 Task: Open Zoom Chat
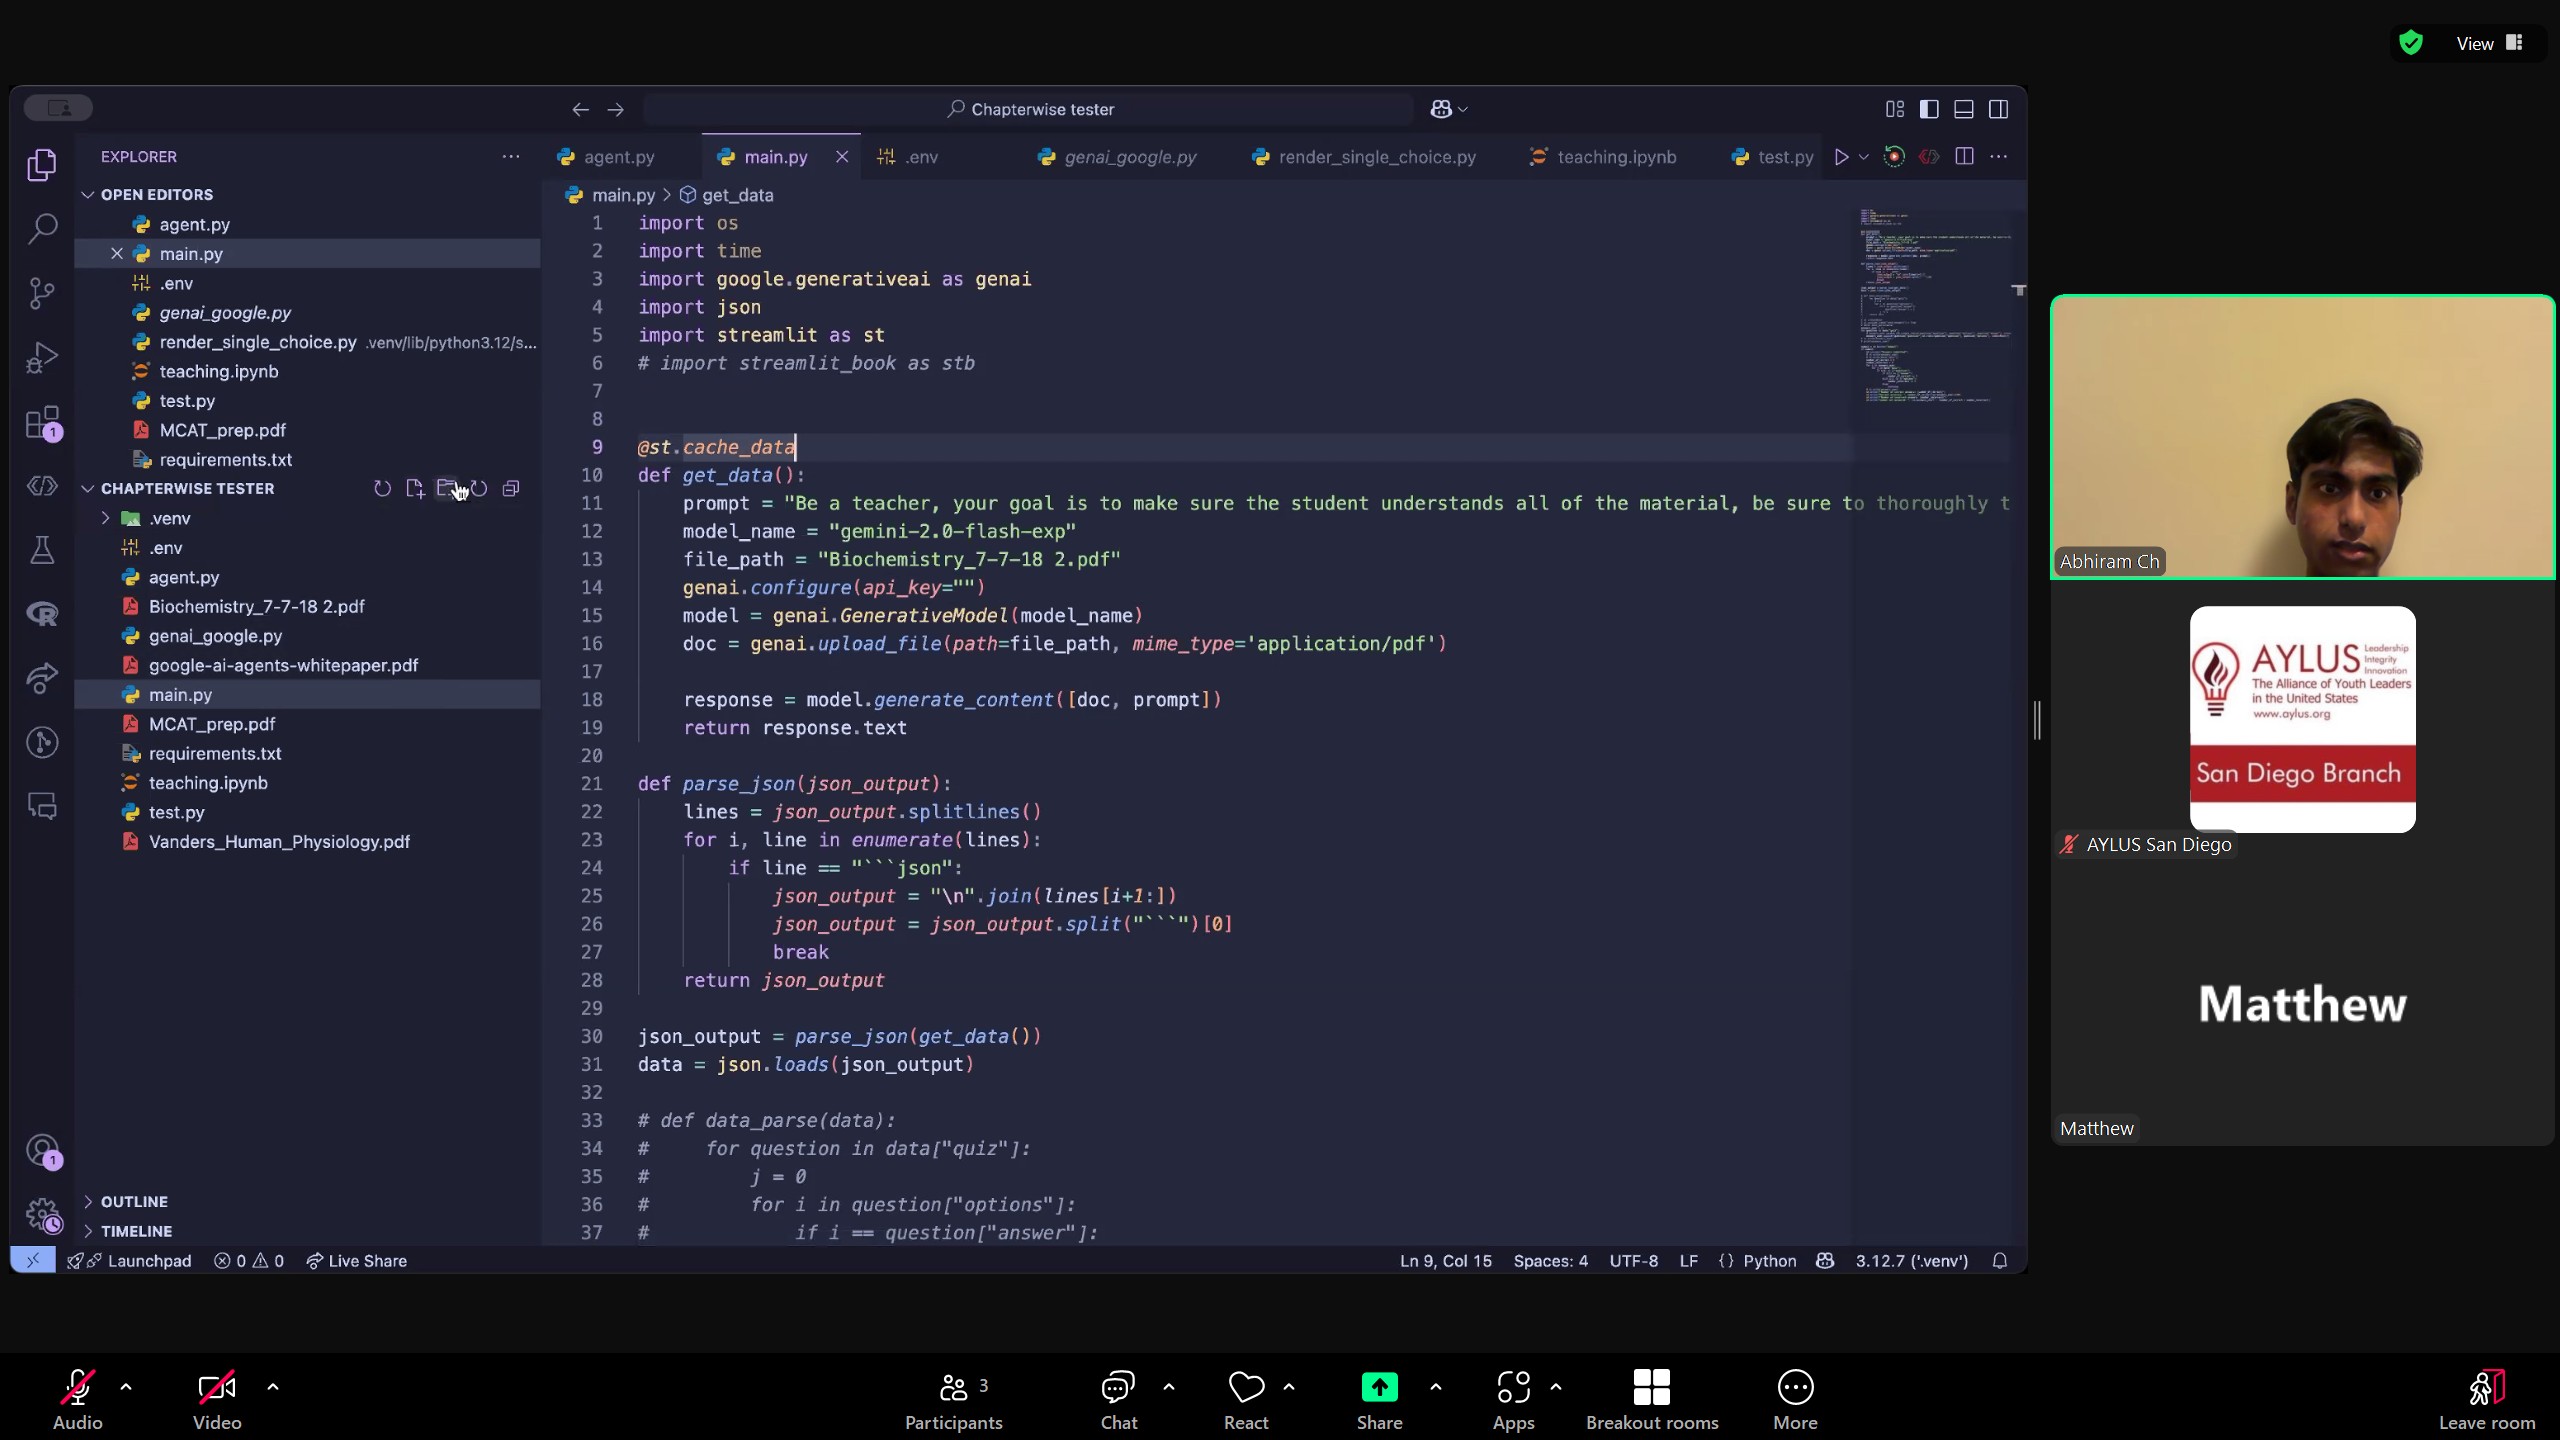[1118, 1400]
